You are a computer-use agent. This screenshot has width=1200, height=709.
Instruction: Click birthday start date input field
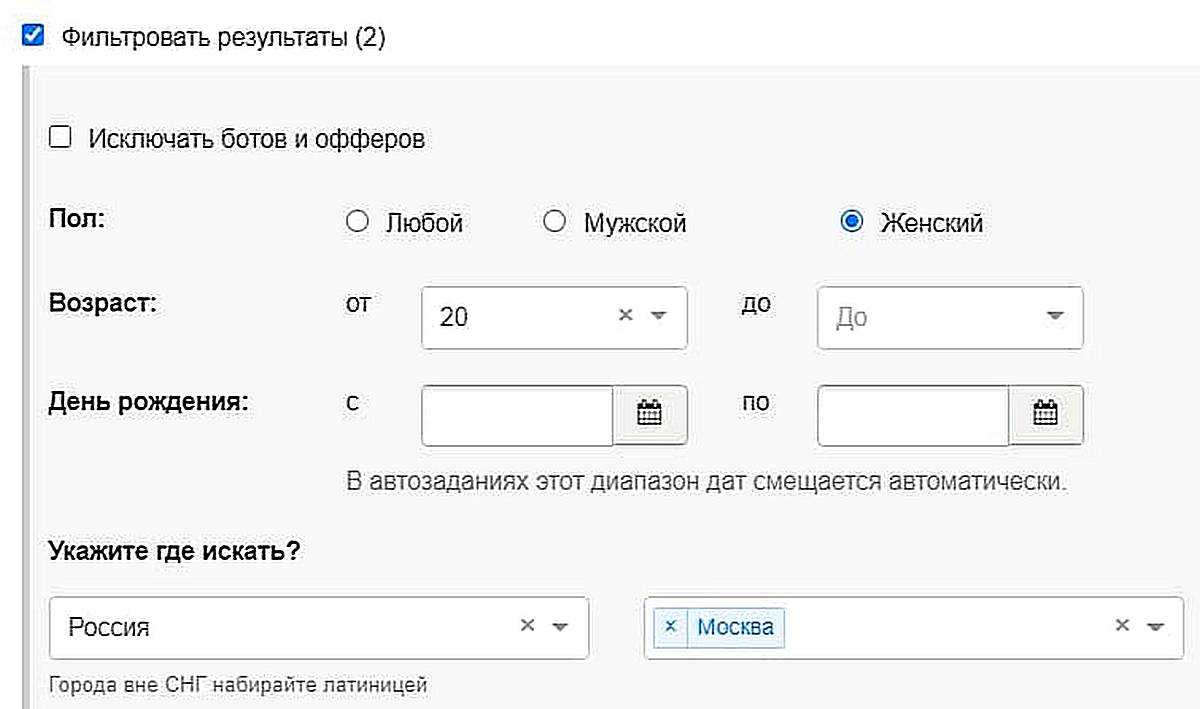[517, 414]
